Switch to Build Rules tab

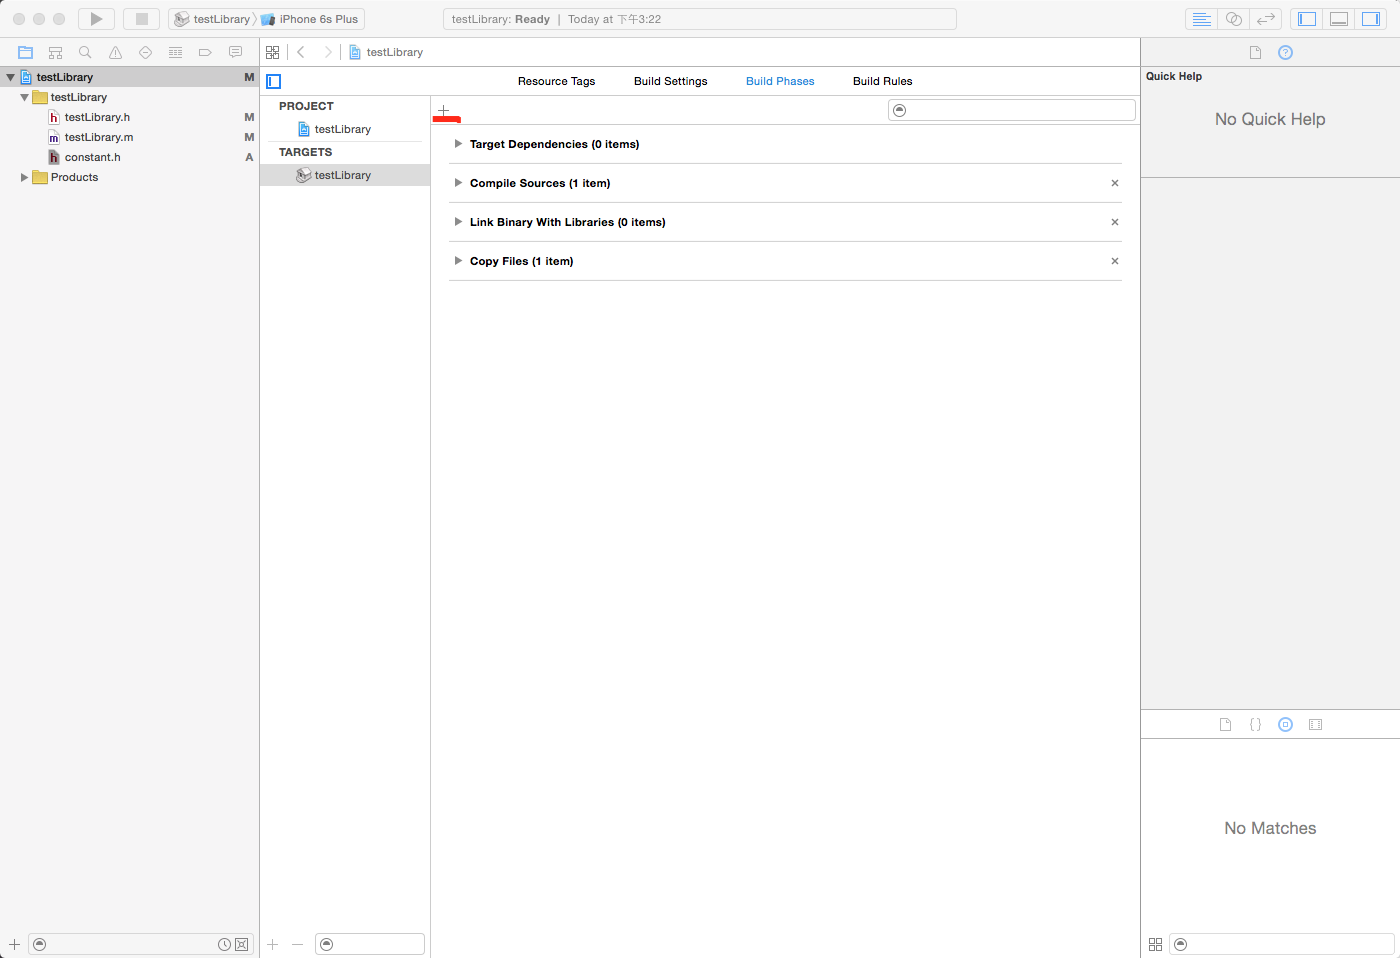[882, 81]
